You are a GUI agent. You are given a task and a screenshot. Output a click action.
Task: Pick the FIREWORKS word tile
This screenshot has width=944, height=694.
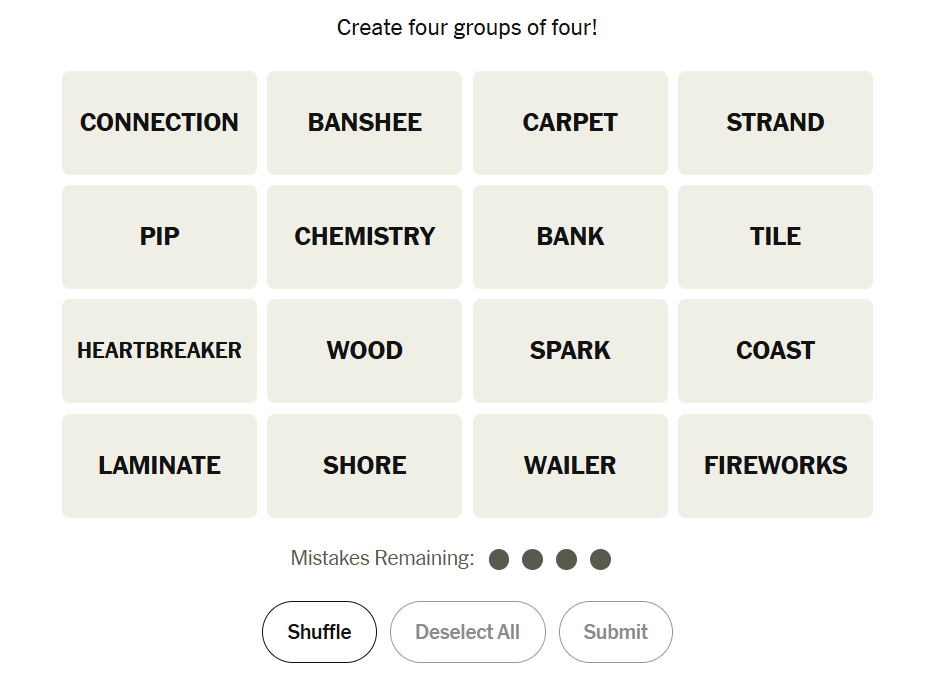(x=775, y=466)
